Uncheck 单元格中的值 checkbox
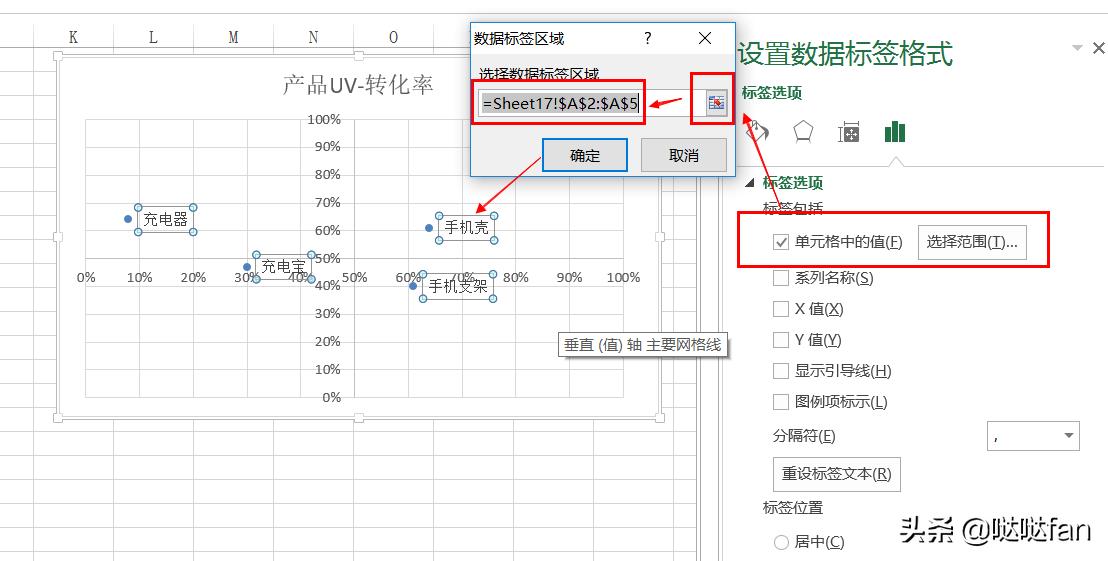The image size is (1108, 561). (x=781, y=242)
